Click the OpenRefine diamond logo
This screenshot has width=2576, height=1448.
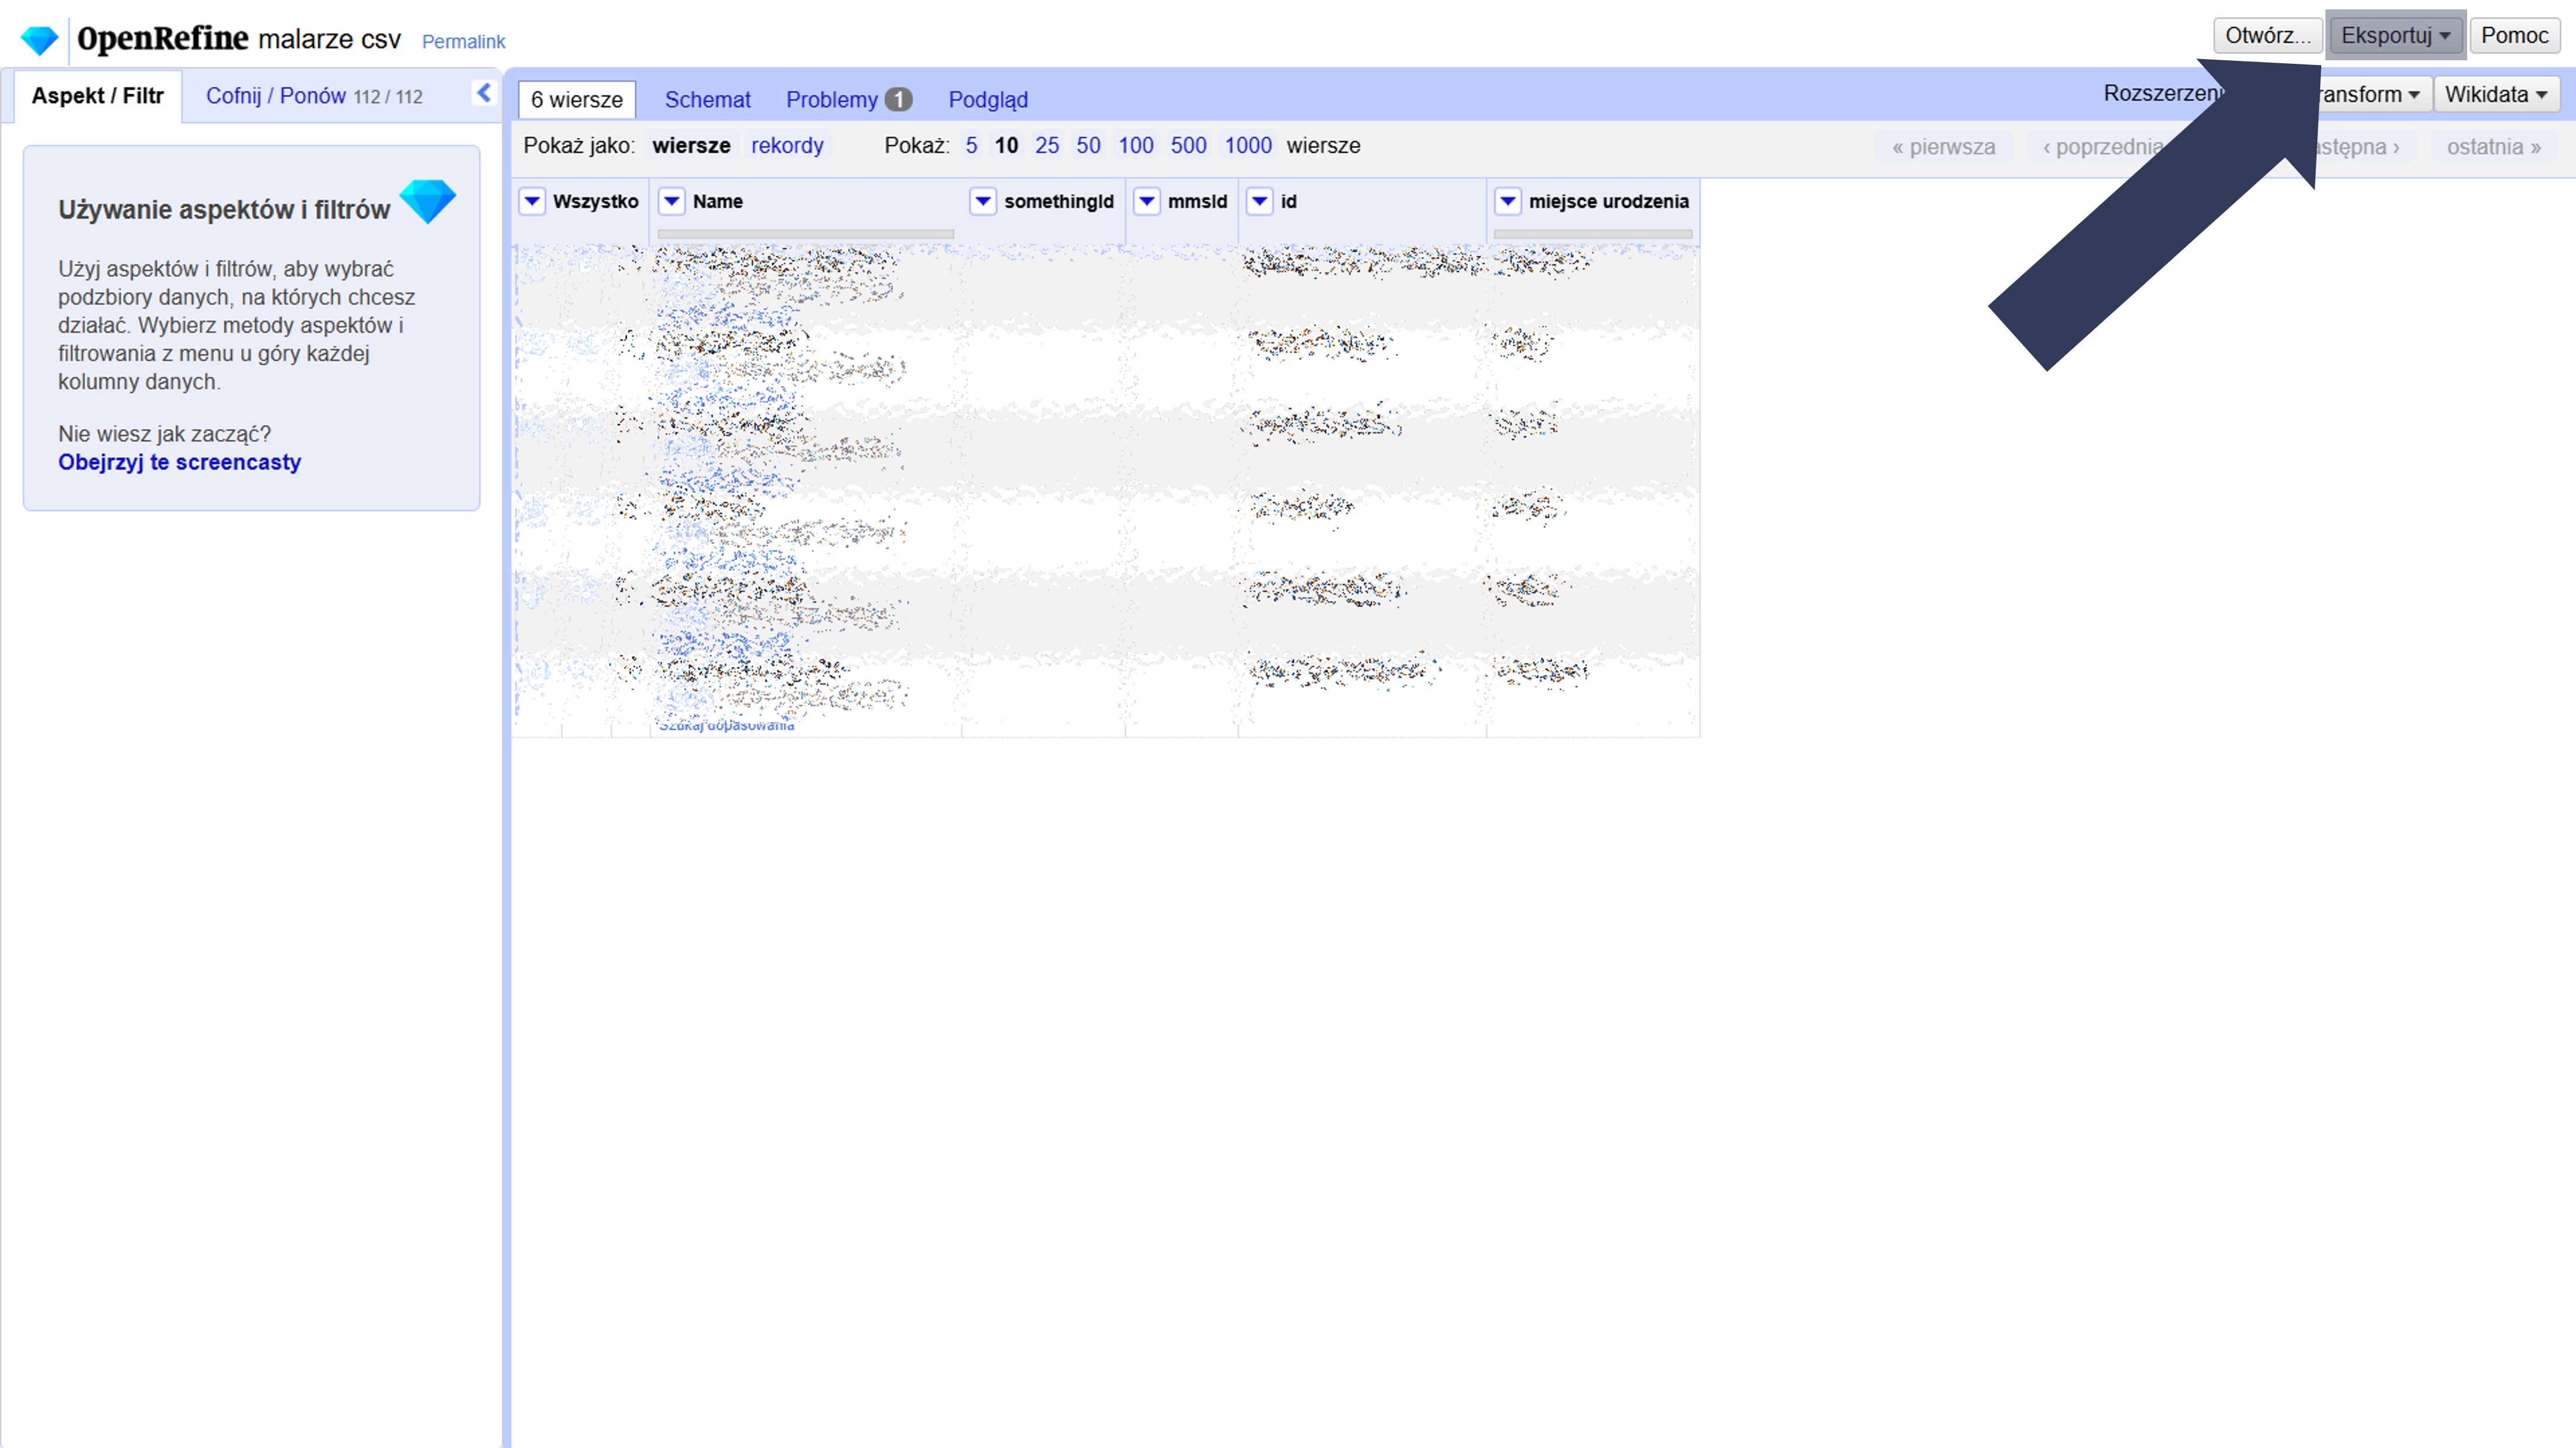click(40, 40)
